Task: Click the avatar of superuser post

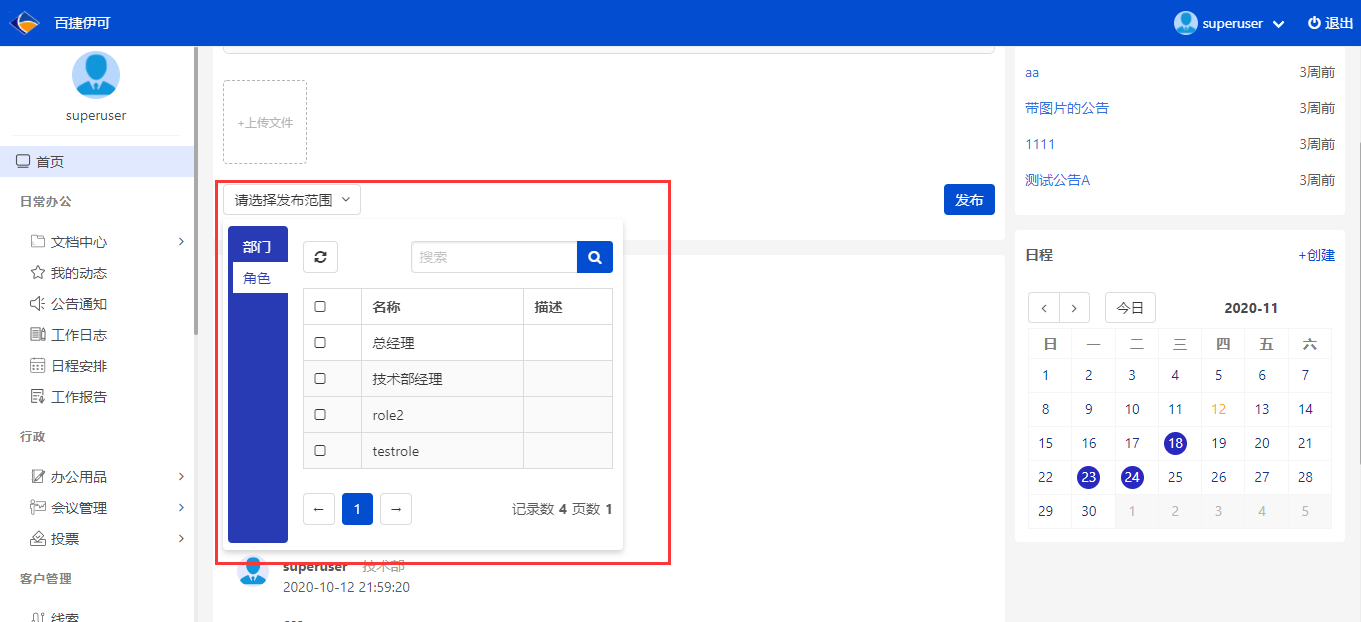Action: [x=253, y=571]
